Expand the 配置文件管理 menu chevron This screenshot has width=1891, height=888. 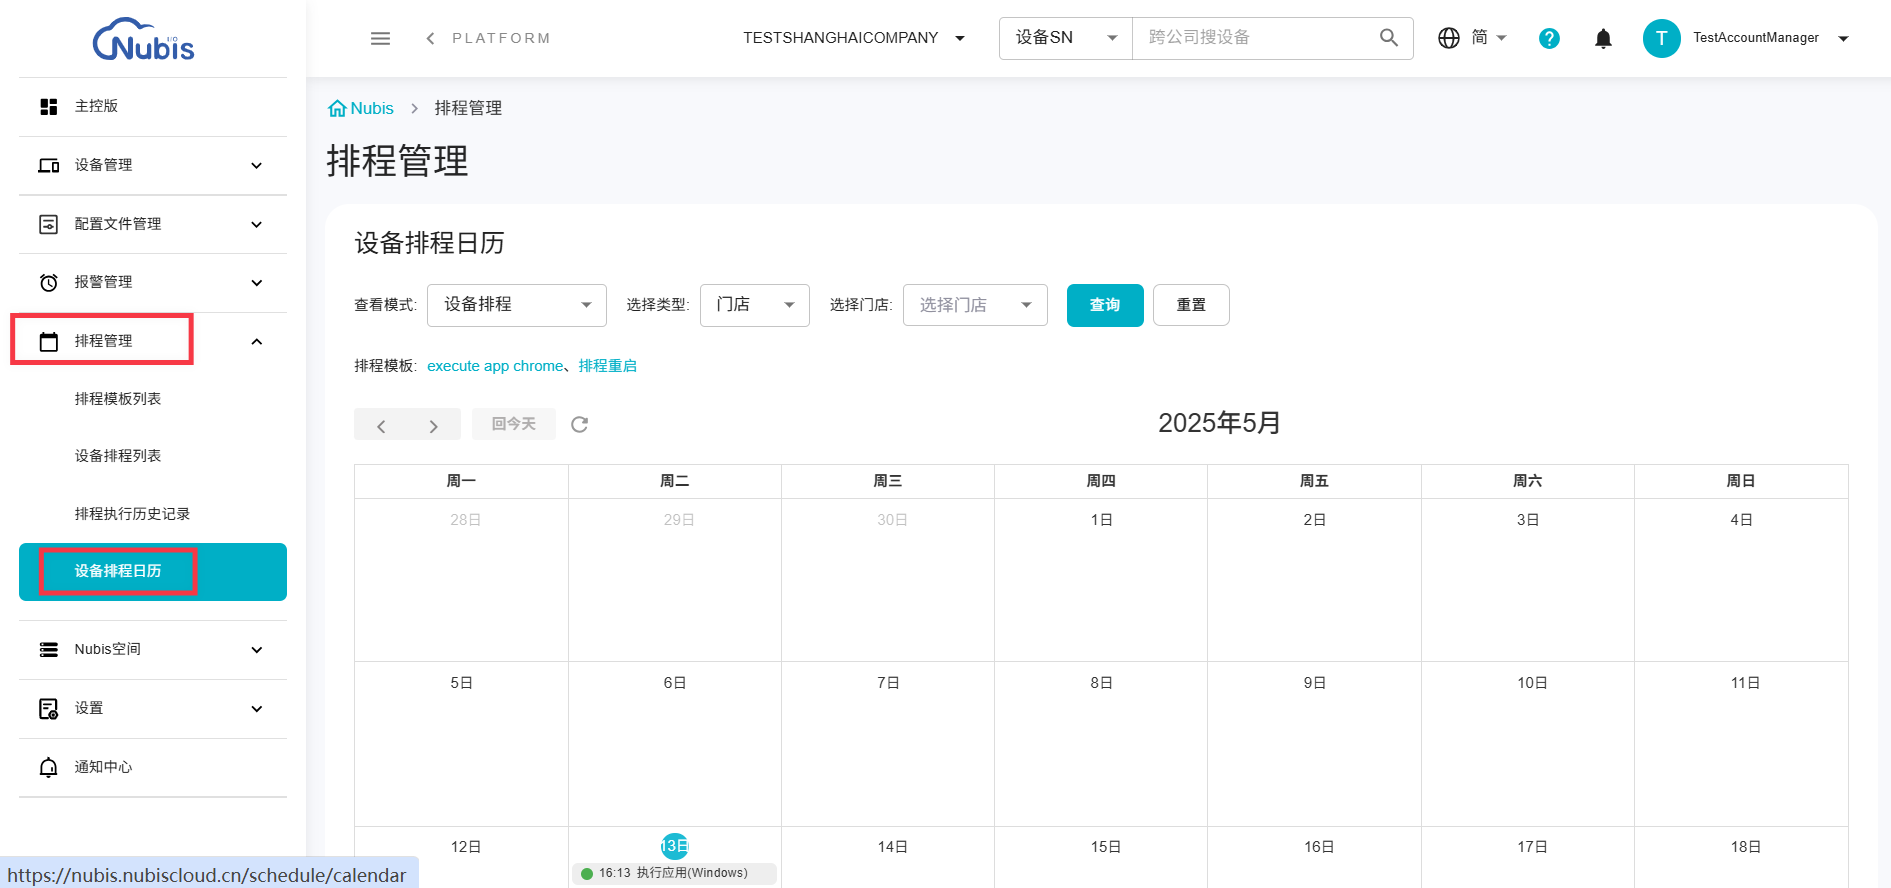pyautogui.click(x=257, y=224)
